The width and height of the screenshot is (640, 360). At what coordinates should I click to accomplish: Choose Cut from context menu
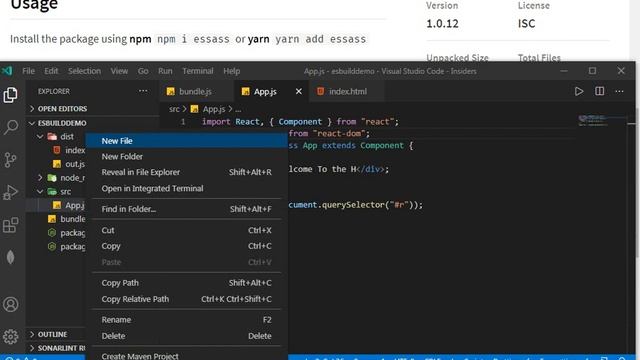(x=187, y=230)
